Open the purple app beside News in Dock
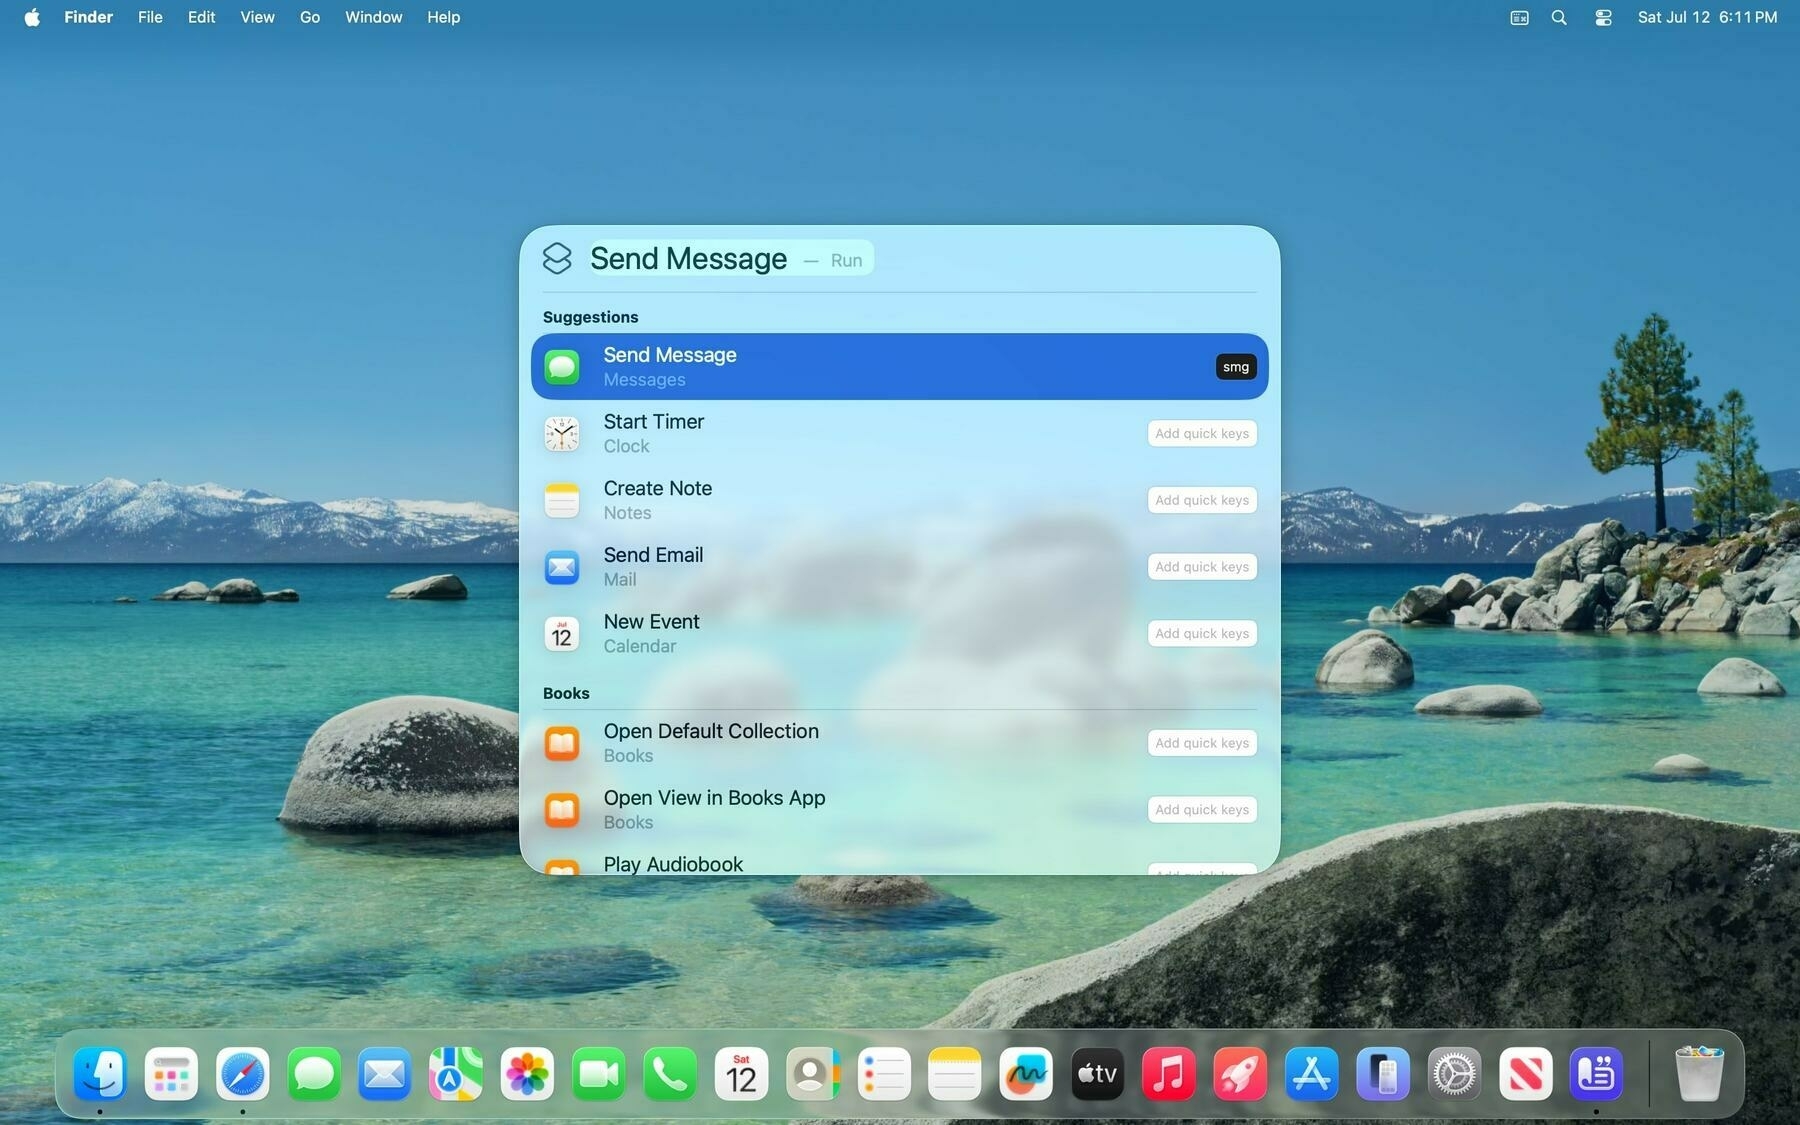 (1596, 1074)
